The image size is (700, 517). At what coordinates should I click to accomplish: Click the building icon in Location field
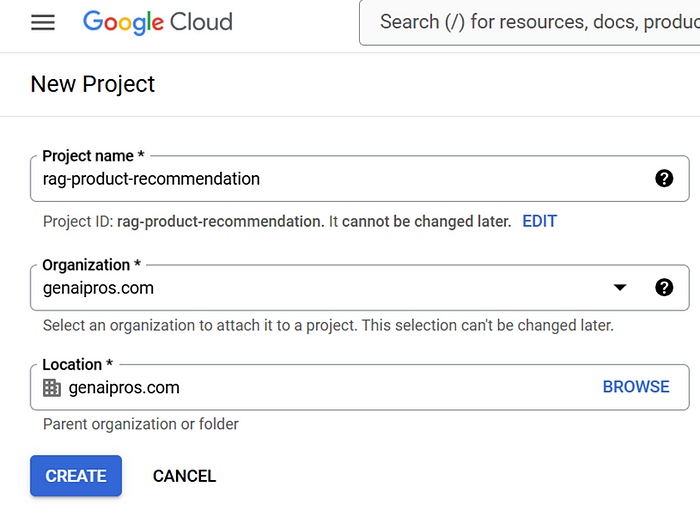pyautogui.click(x=52, y=388)
